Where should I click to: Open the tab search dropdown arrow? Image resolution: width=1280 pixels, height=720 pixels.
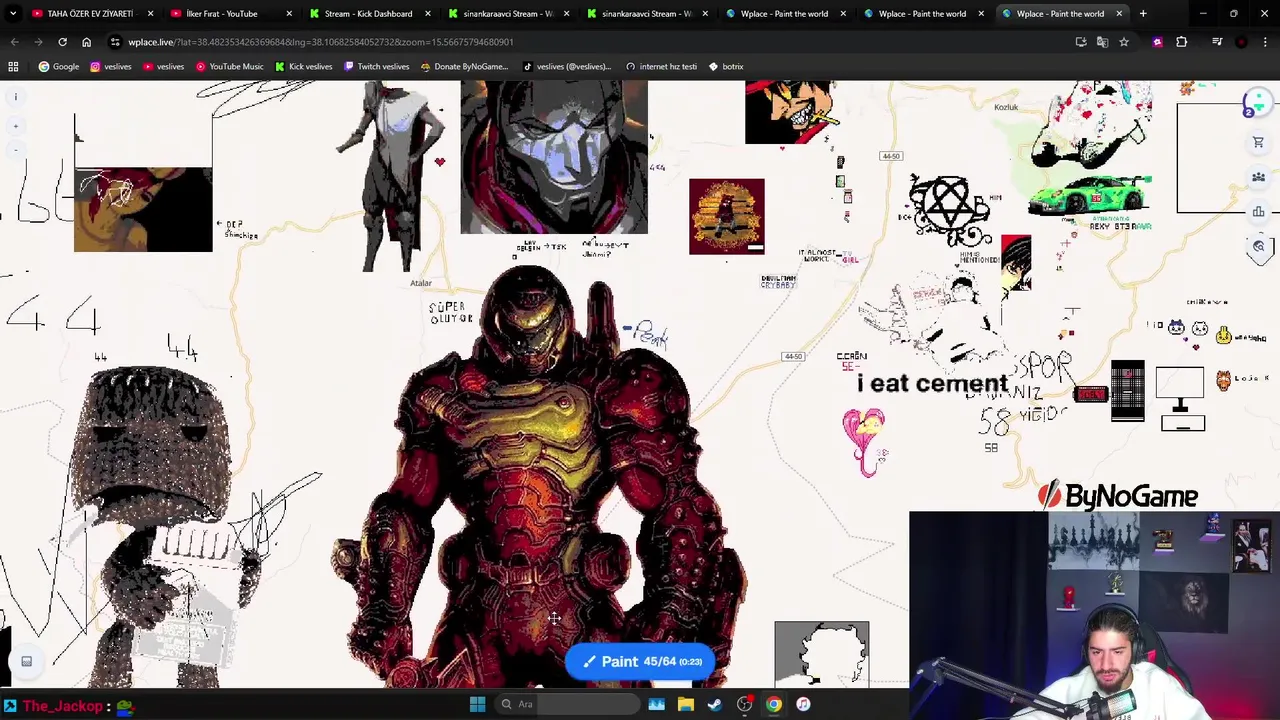click(x=13, y=13)
